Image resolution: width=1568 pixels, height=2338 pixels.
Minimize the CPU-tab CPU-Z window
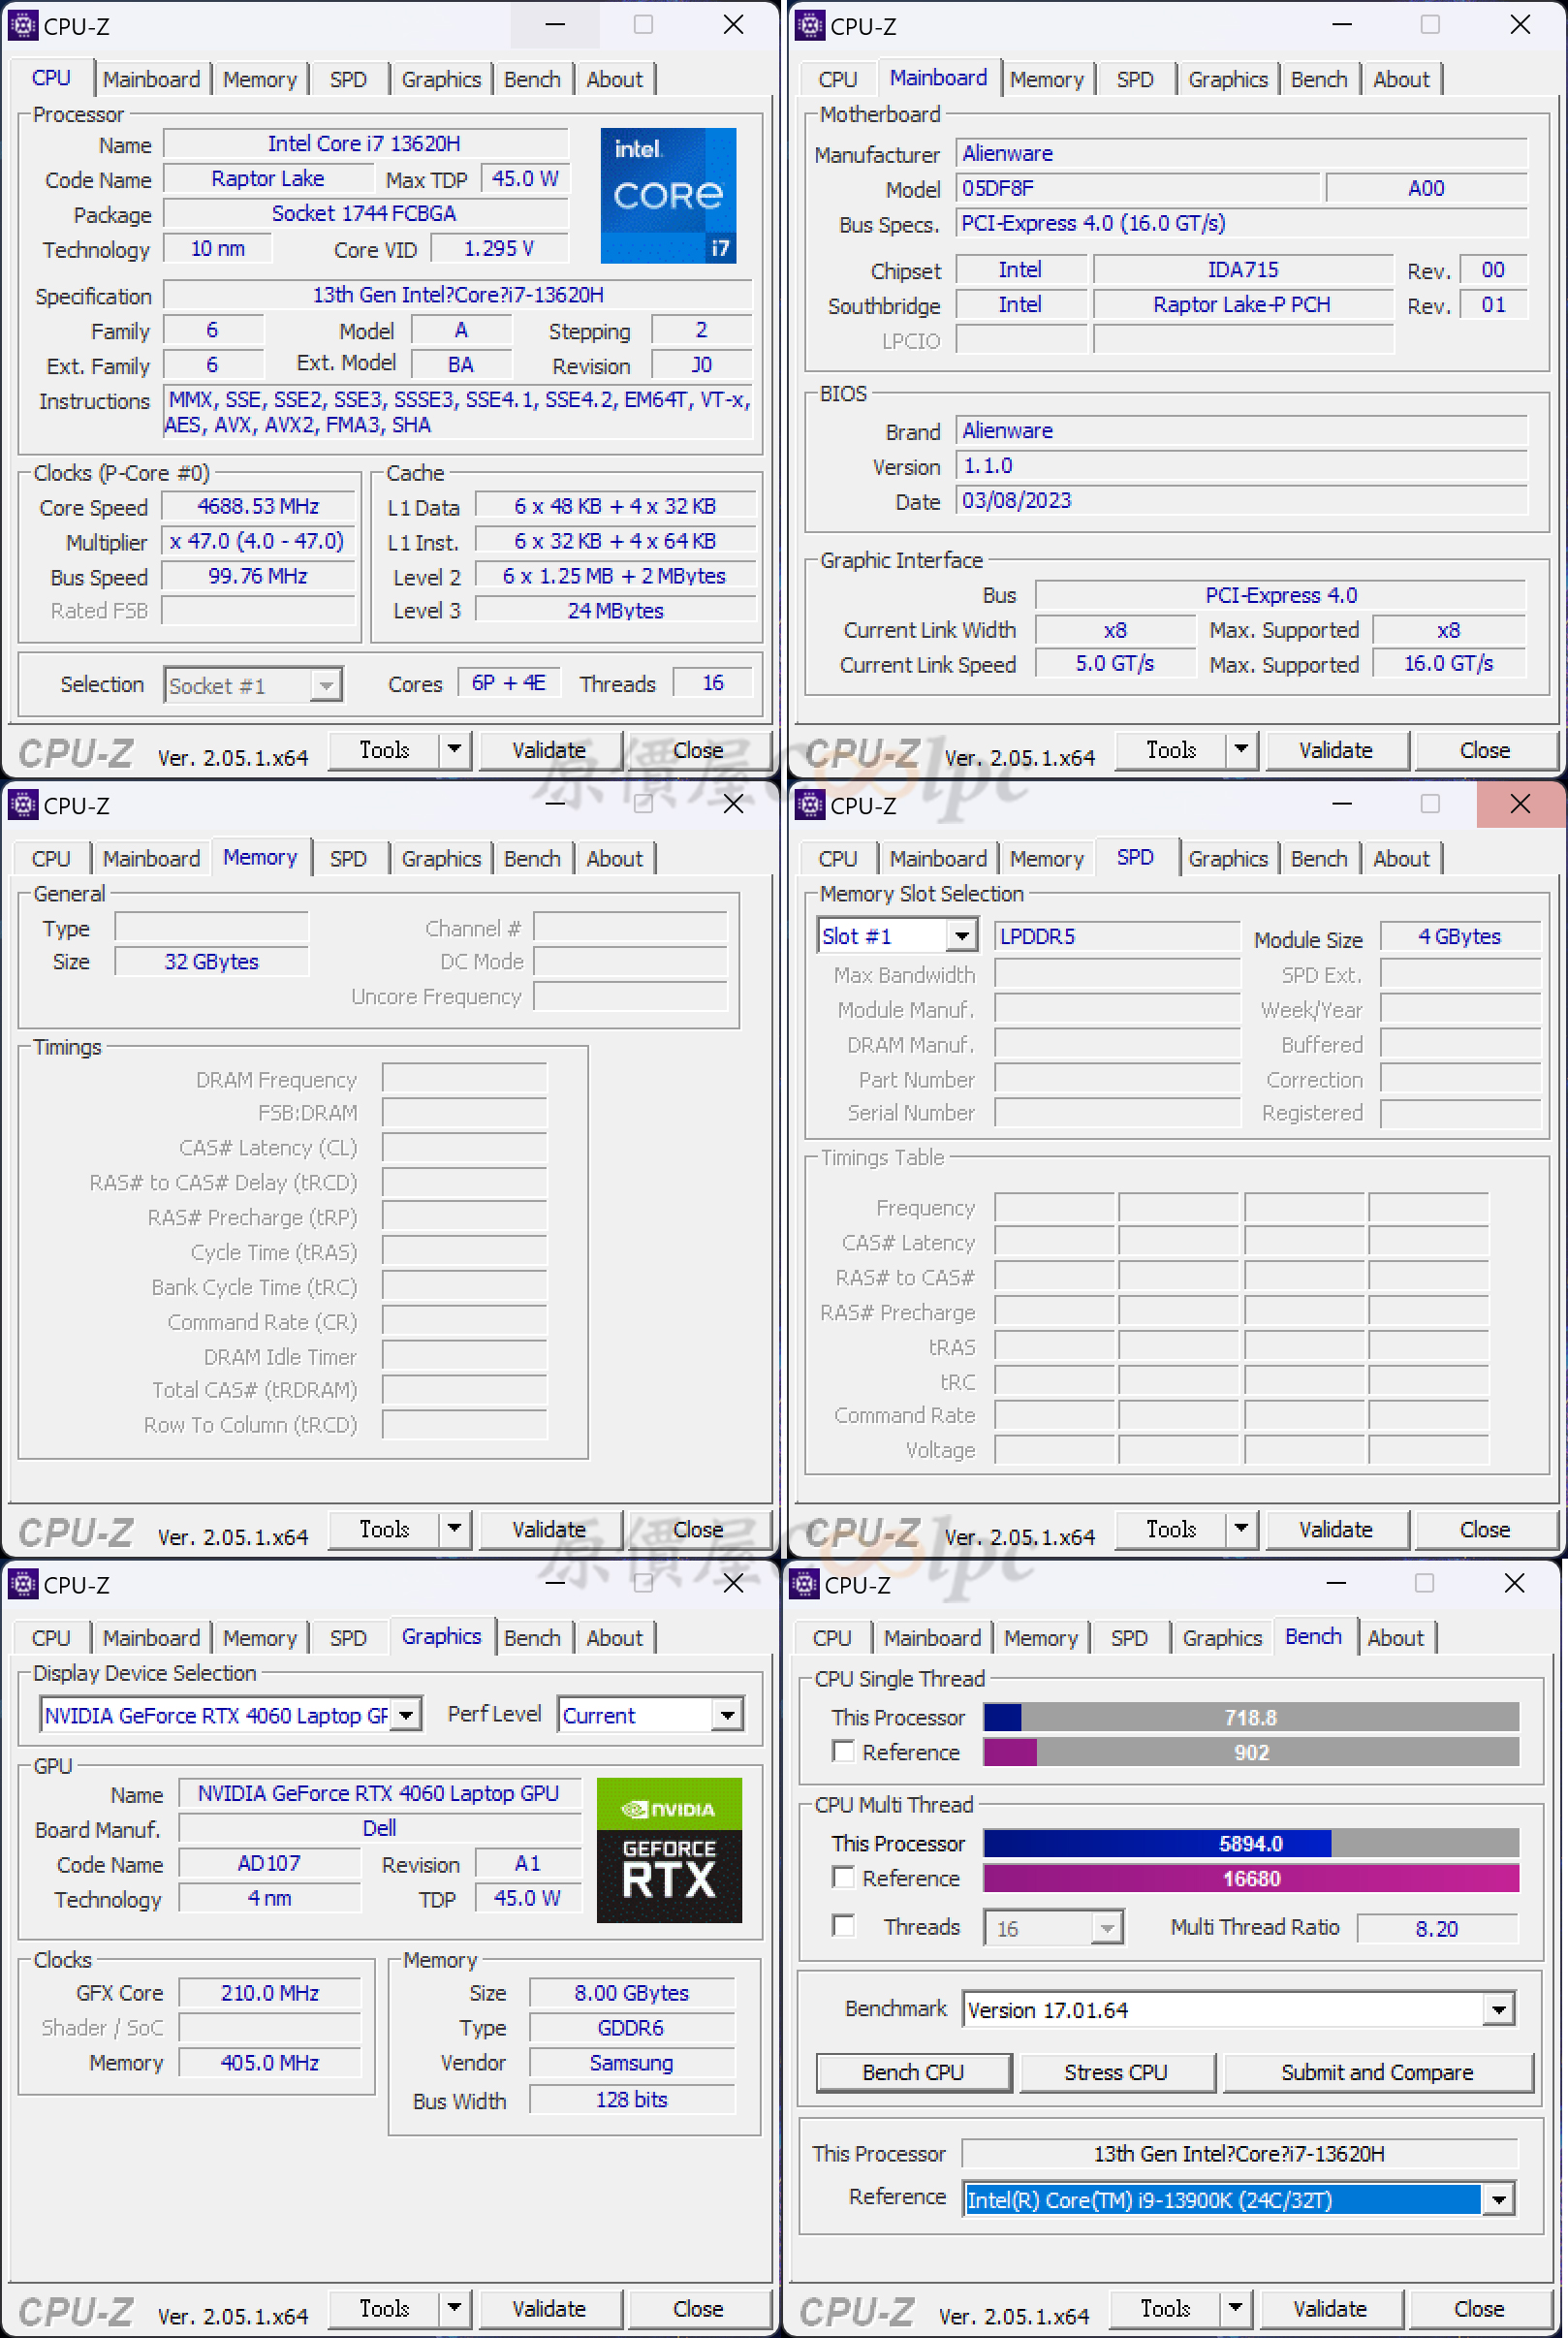click(555, 25)
